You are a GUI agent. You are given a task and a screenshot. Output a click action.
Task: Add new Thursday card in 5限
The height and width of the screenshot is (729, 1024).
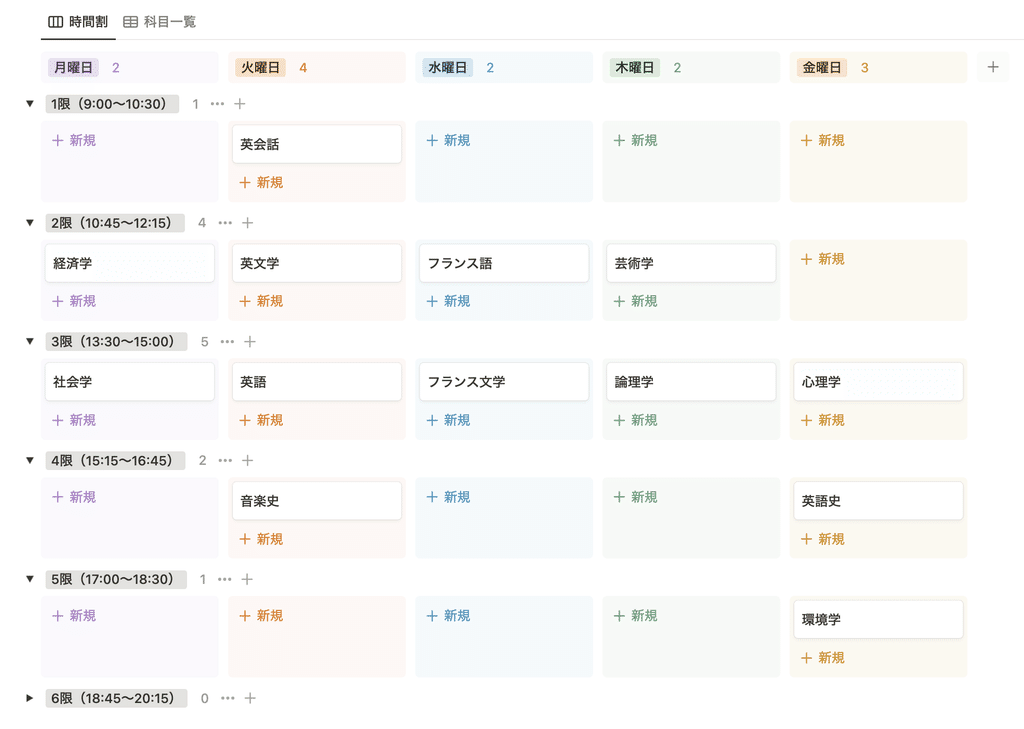(x=635, y=616)
